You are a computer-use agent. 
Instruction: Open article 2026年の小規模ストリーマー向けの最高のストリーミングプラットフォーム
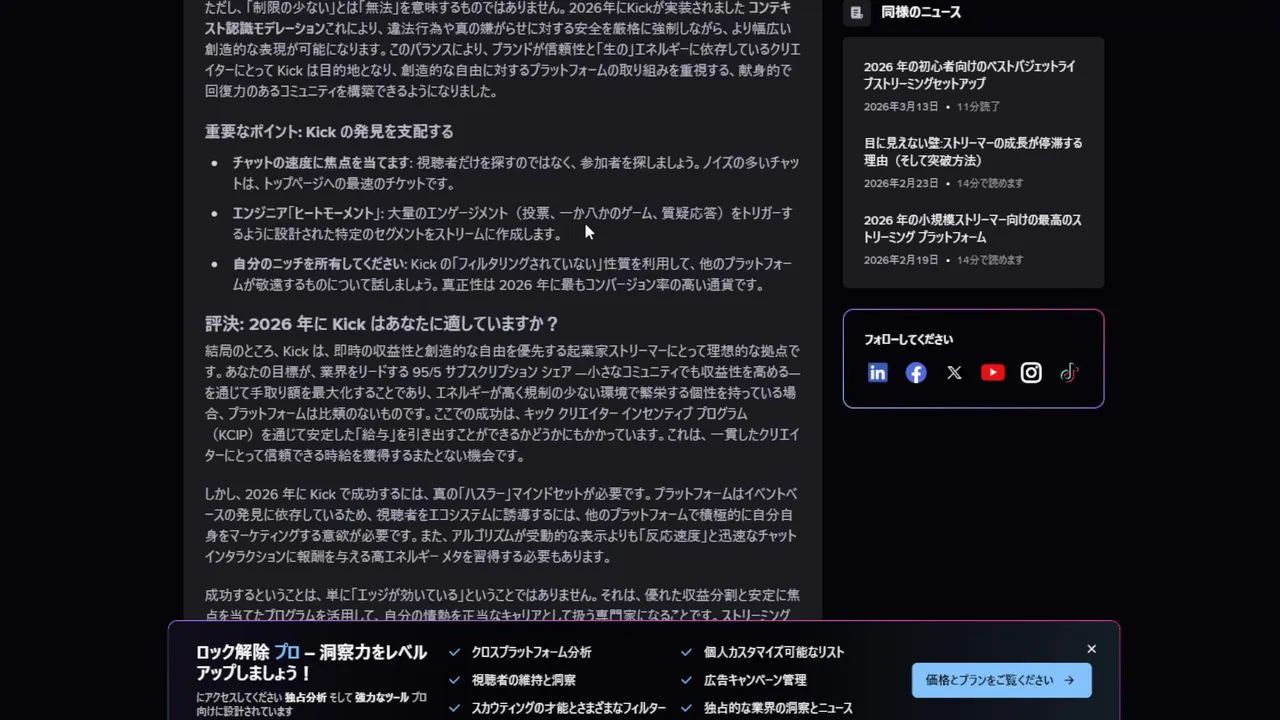tap(973, 228)
